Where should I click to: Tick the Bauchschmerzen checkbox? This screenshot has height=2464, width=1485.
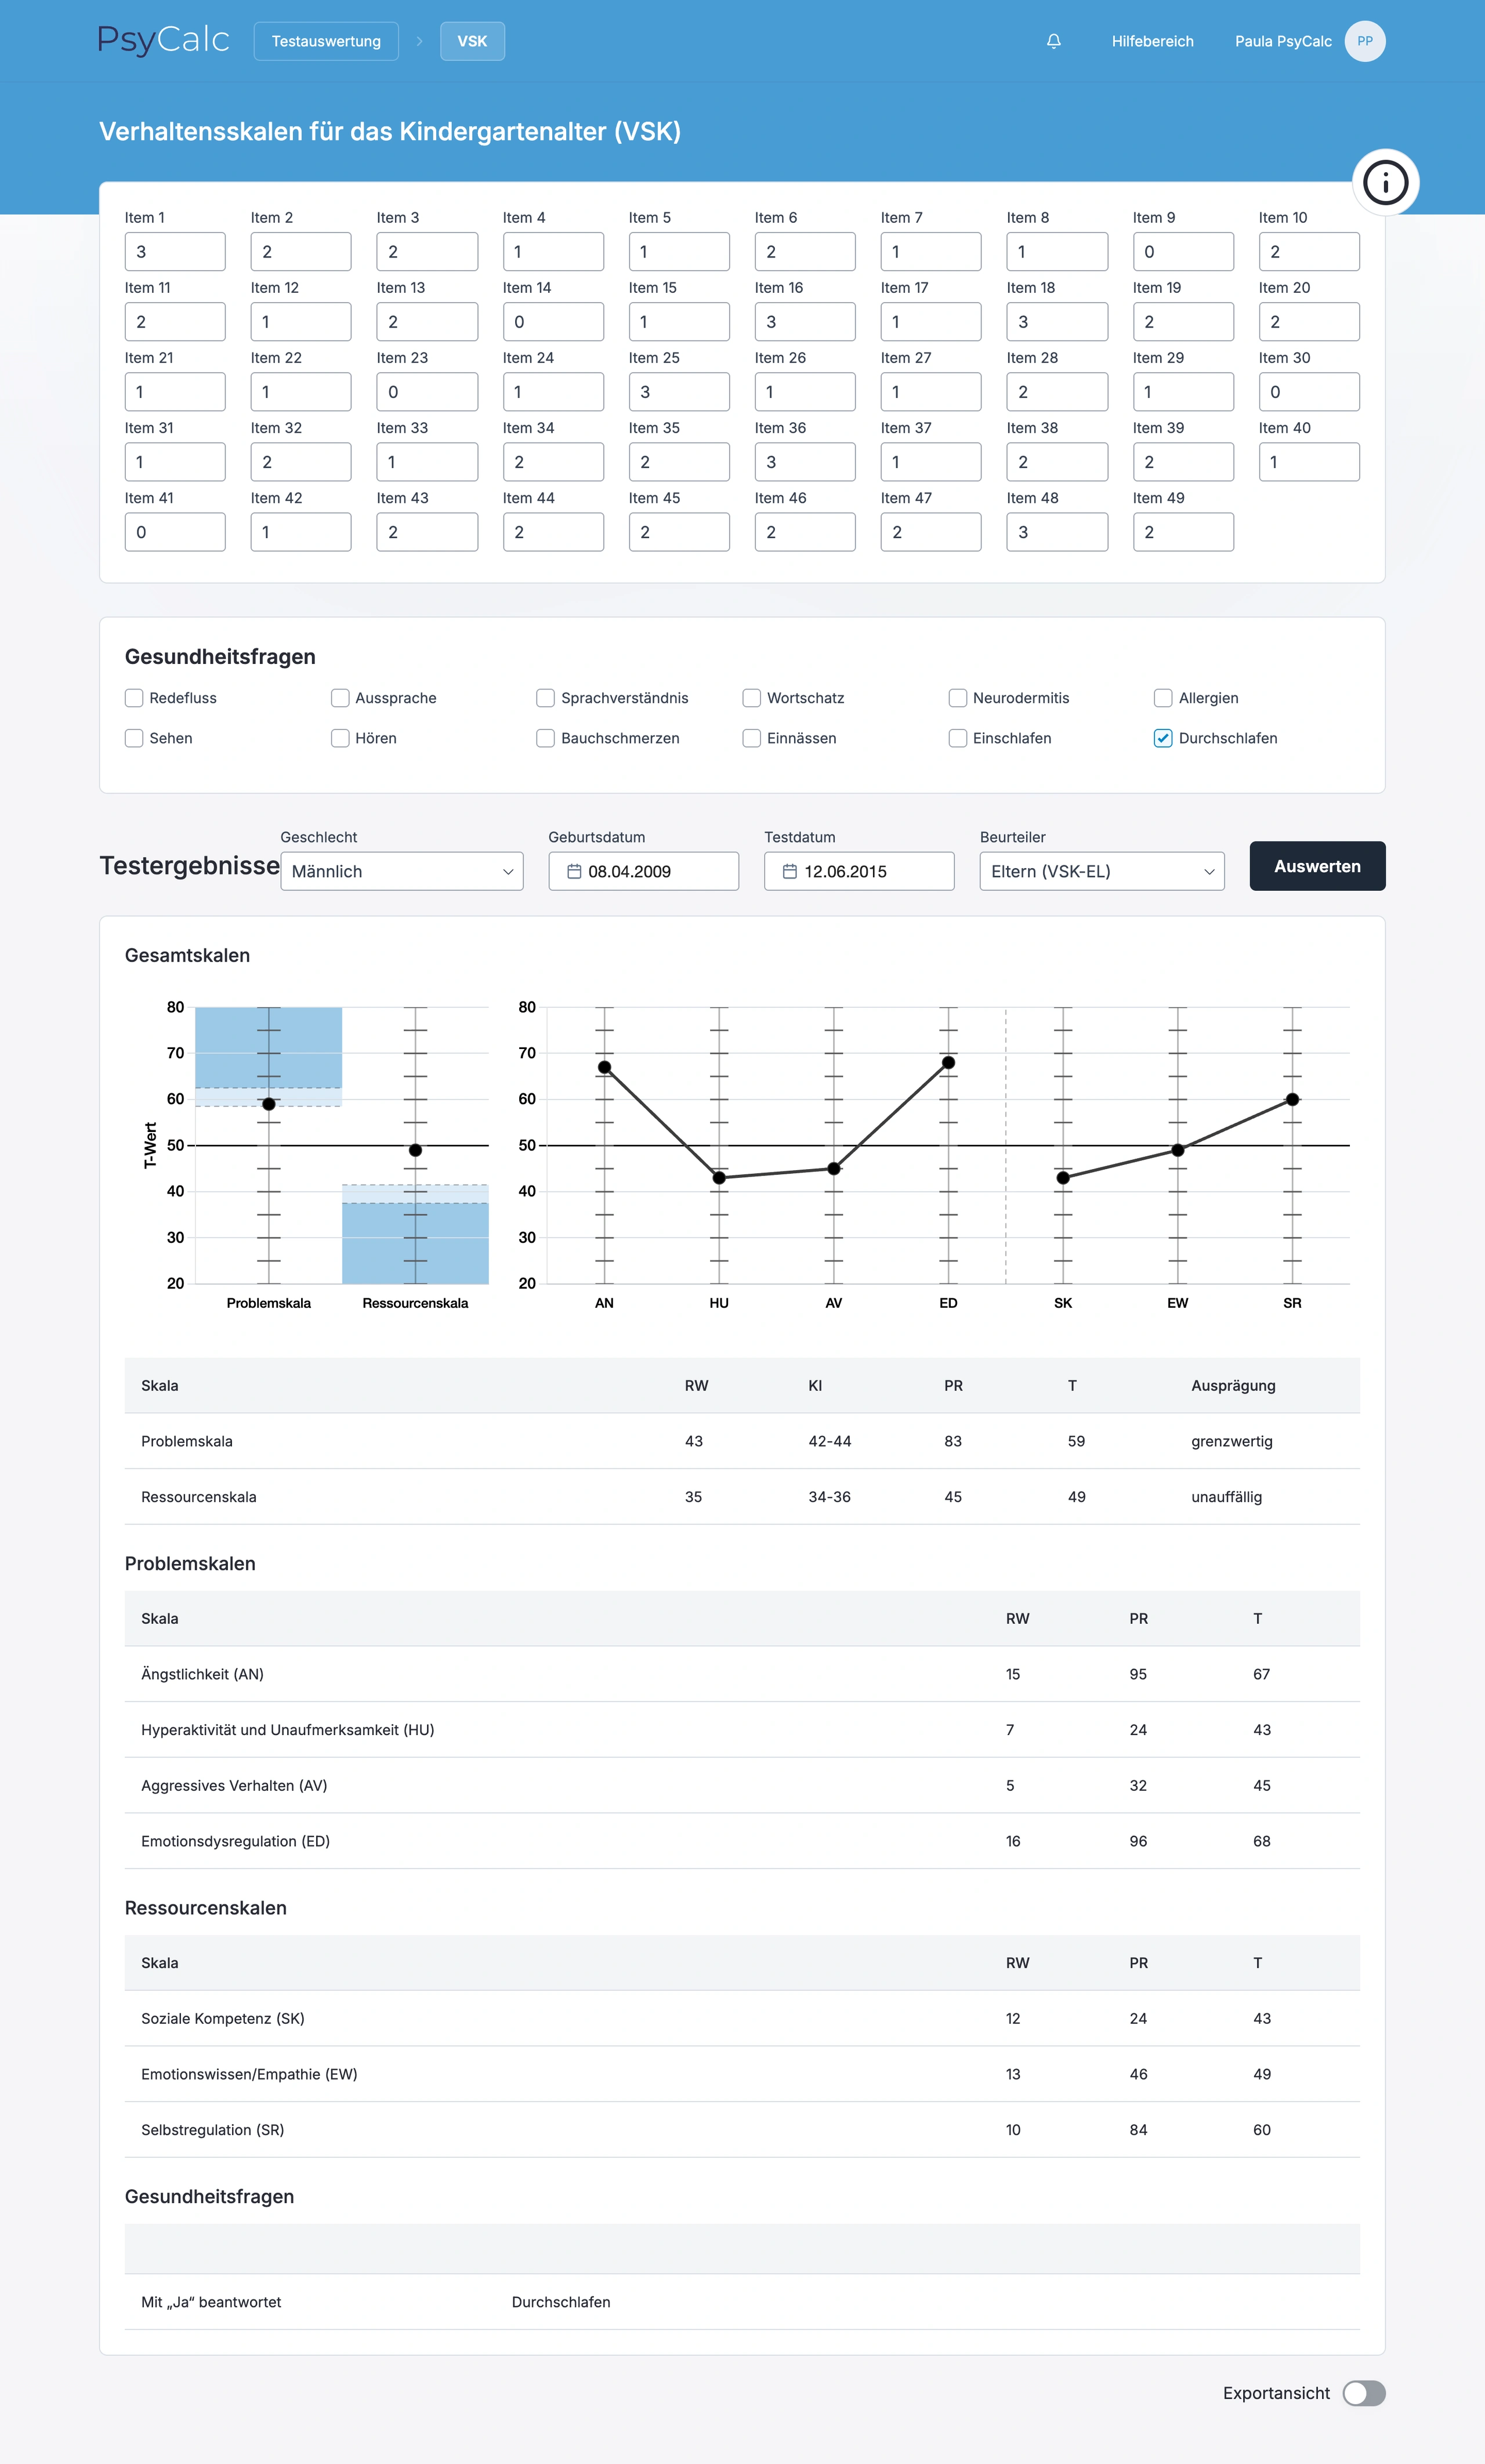[545, 738]
